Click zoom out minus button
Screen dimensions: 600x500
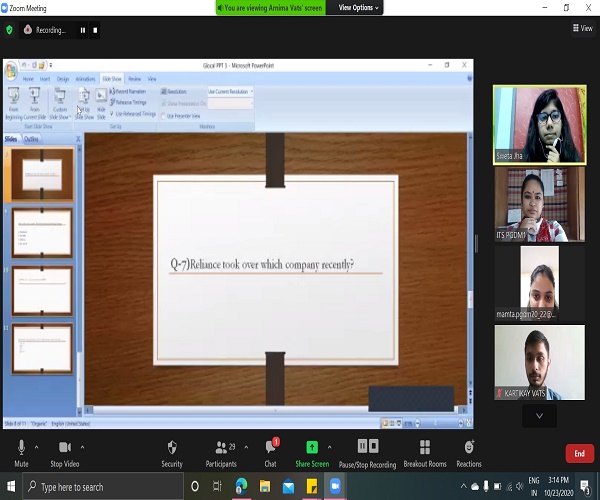(418, 423)
